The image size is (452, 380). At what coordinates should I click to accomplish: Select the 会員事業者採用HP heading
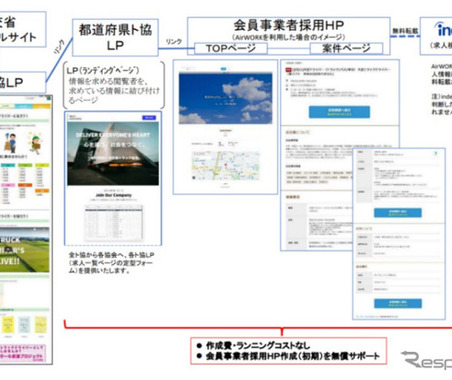[x=289, y=25]
